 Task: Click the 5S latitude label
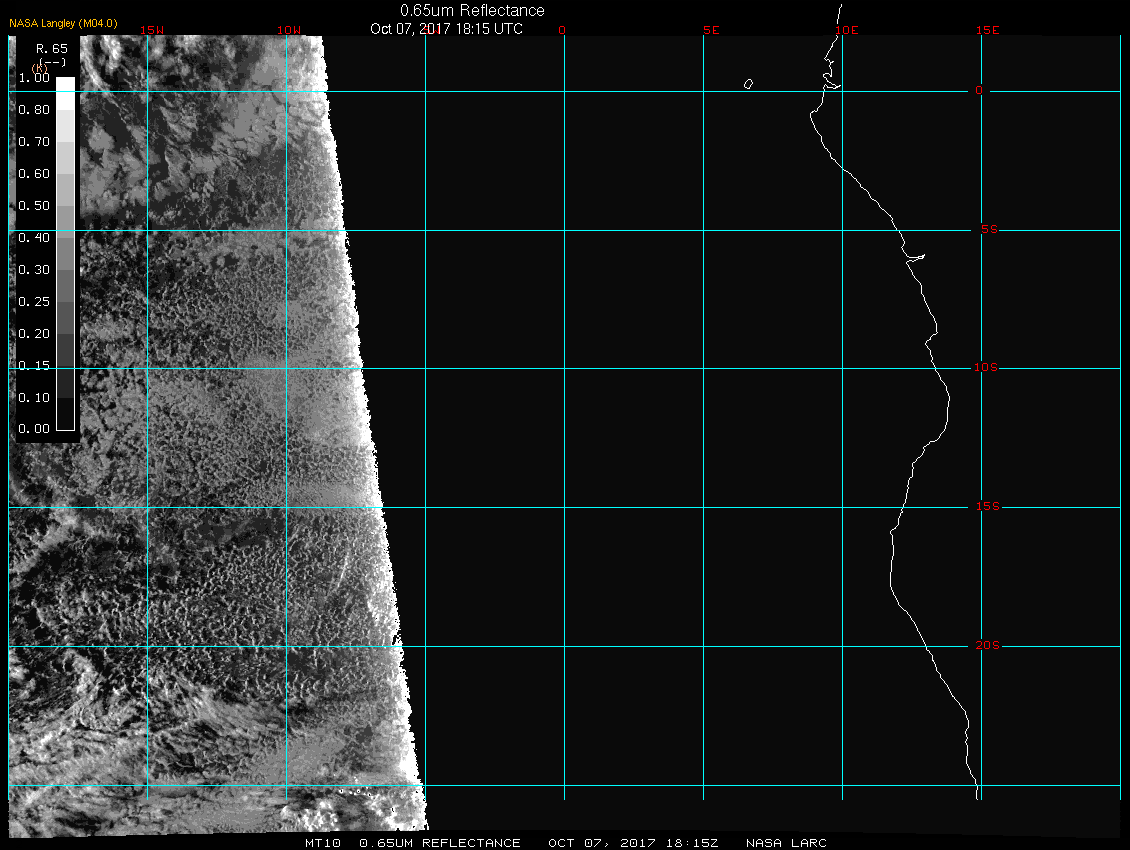click(x=989, y=229)
